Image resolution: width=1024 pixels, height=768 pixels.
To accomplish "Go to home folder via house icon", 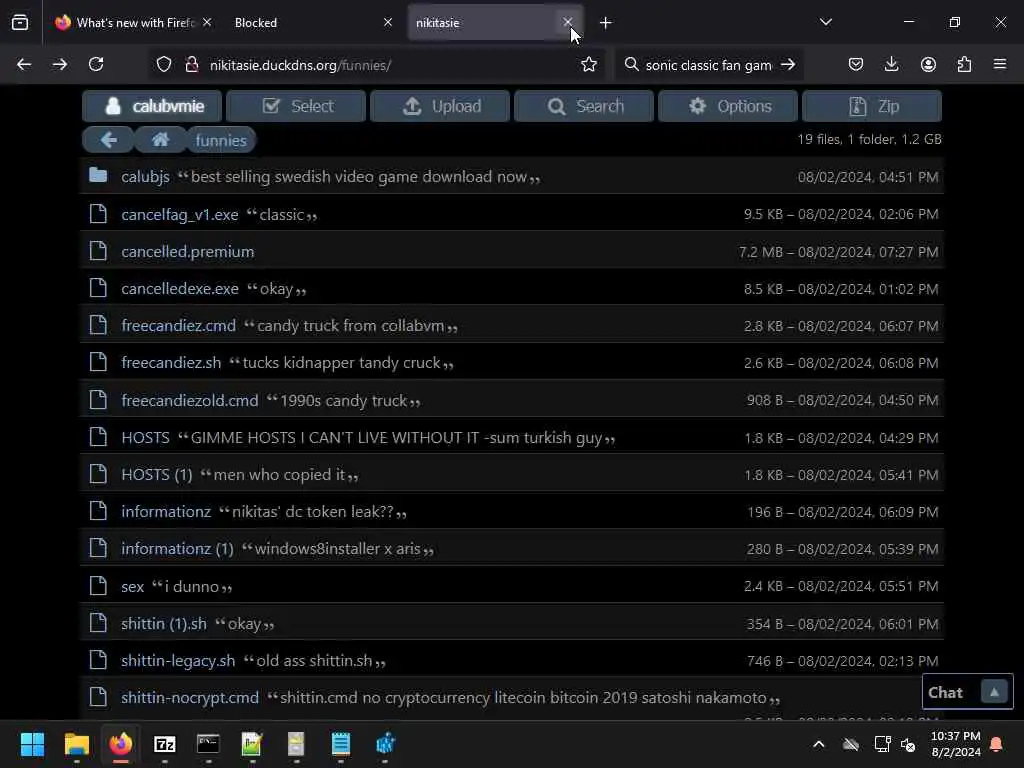I will 160,140.
